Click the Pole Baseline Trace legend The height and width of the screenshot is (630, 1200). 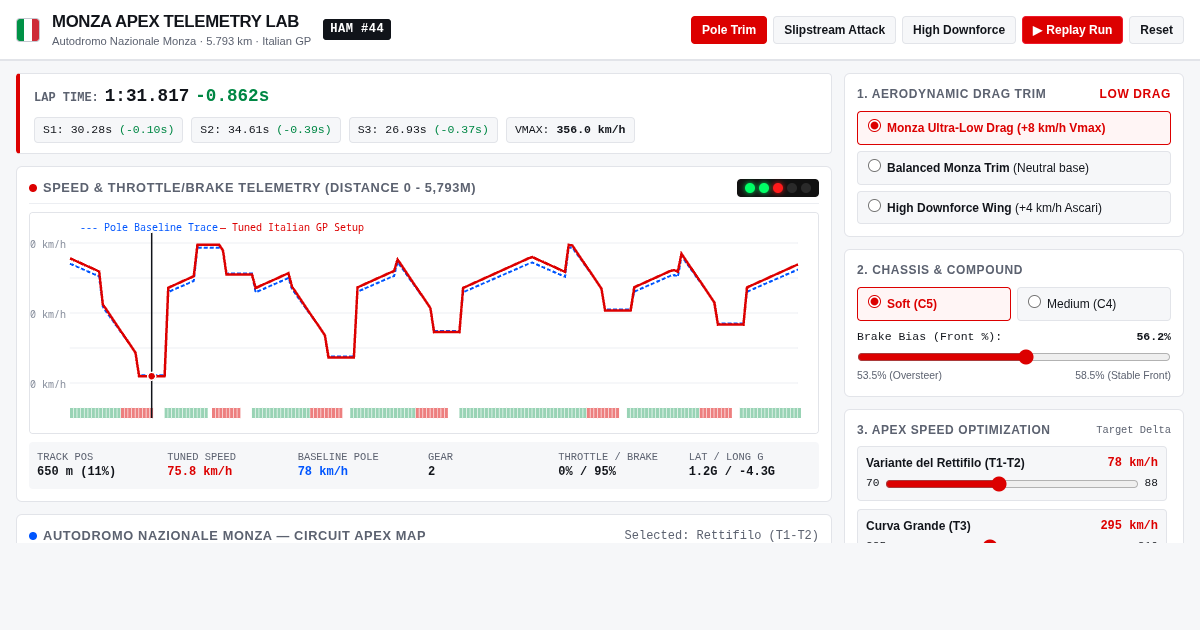149,228
